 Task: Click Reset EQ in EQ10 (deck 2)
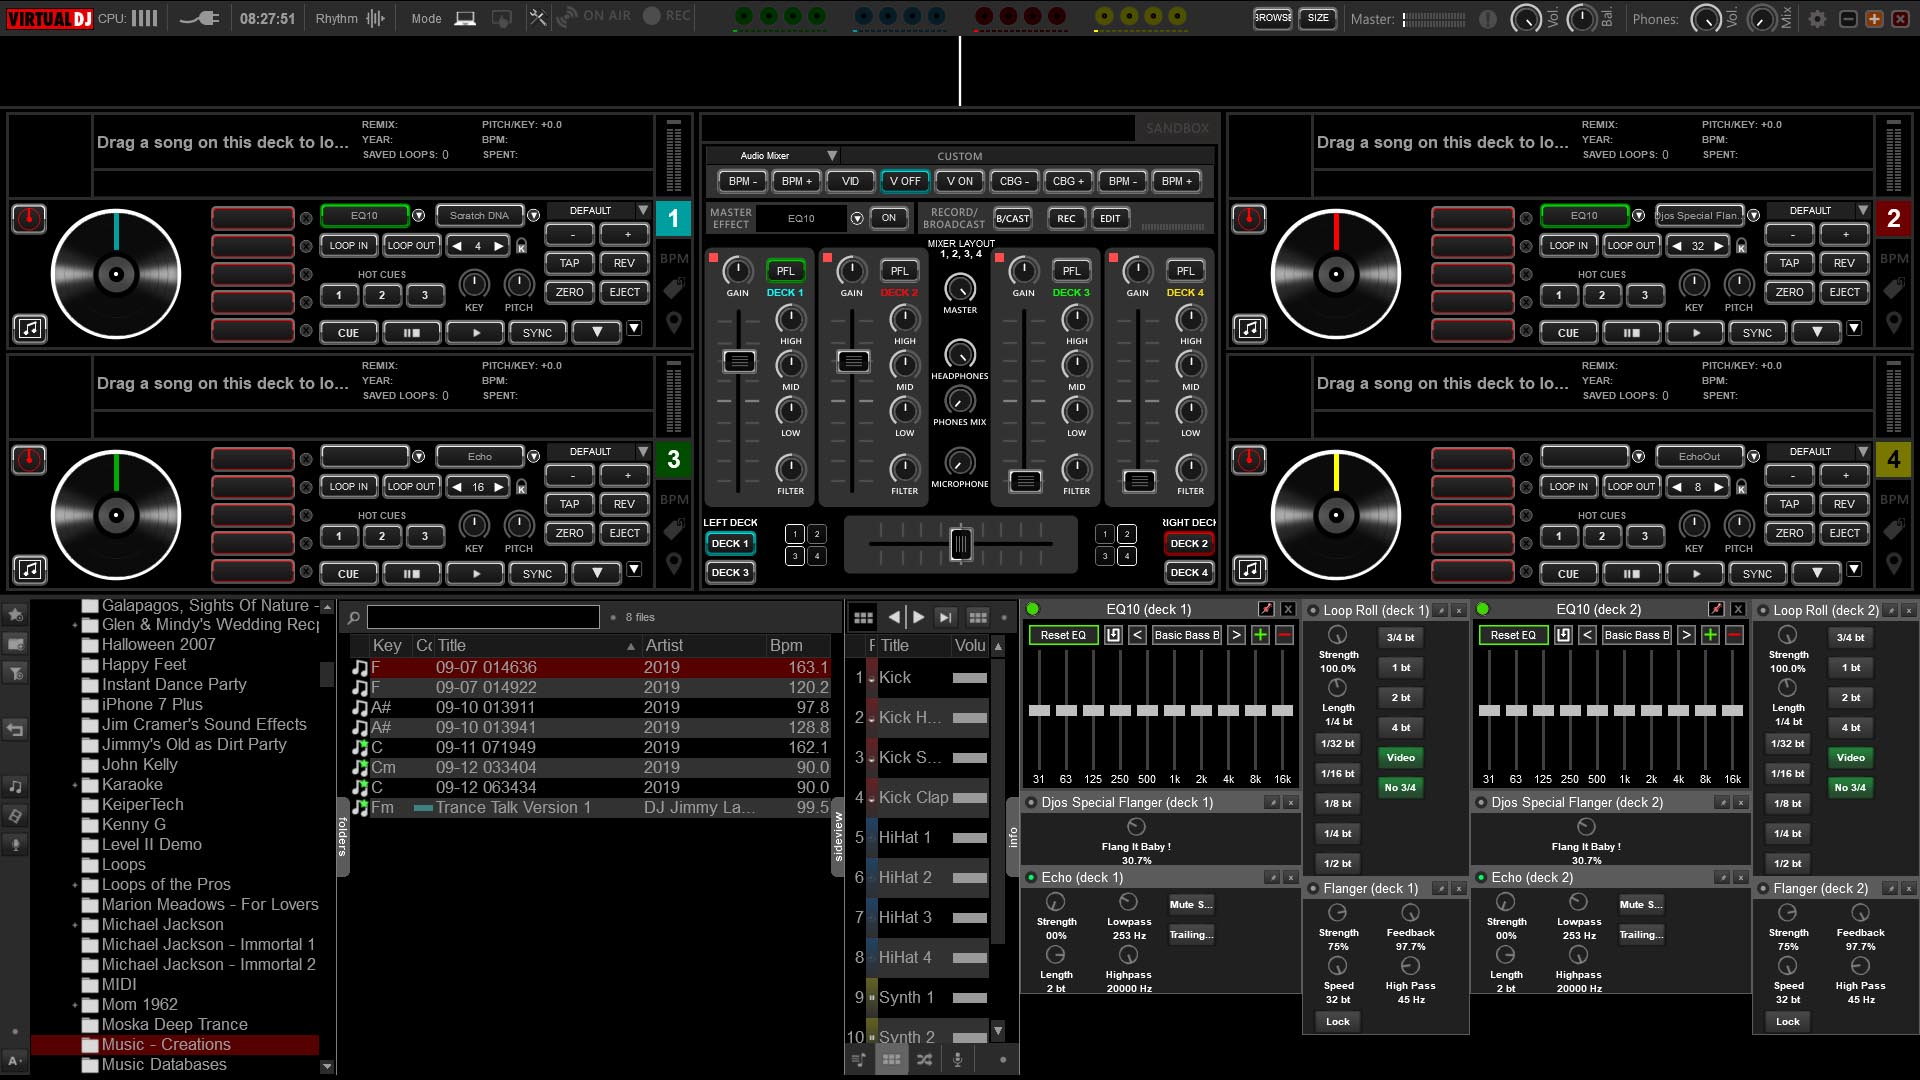[x=1513, y=635]
